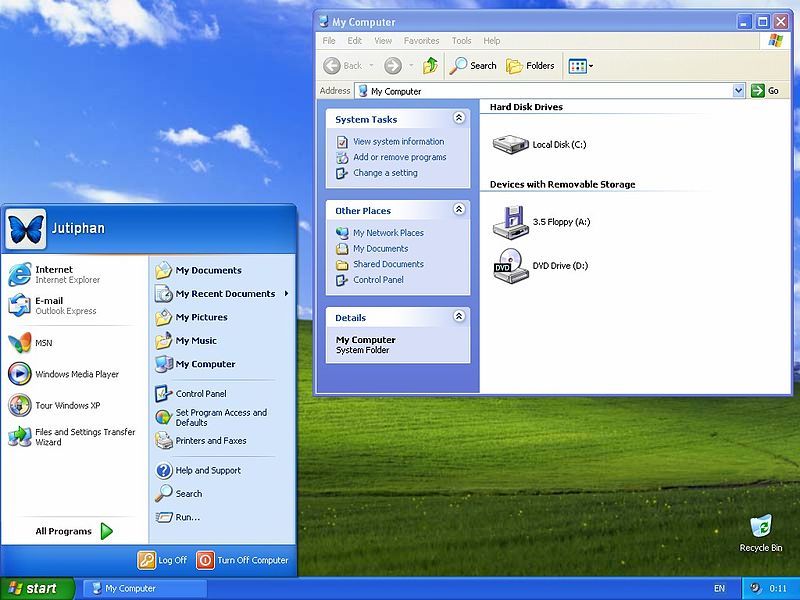
Task: Click the Search toolbar button
Action: tap(473, 66)
